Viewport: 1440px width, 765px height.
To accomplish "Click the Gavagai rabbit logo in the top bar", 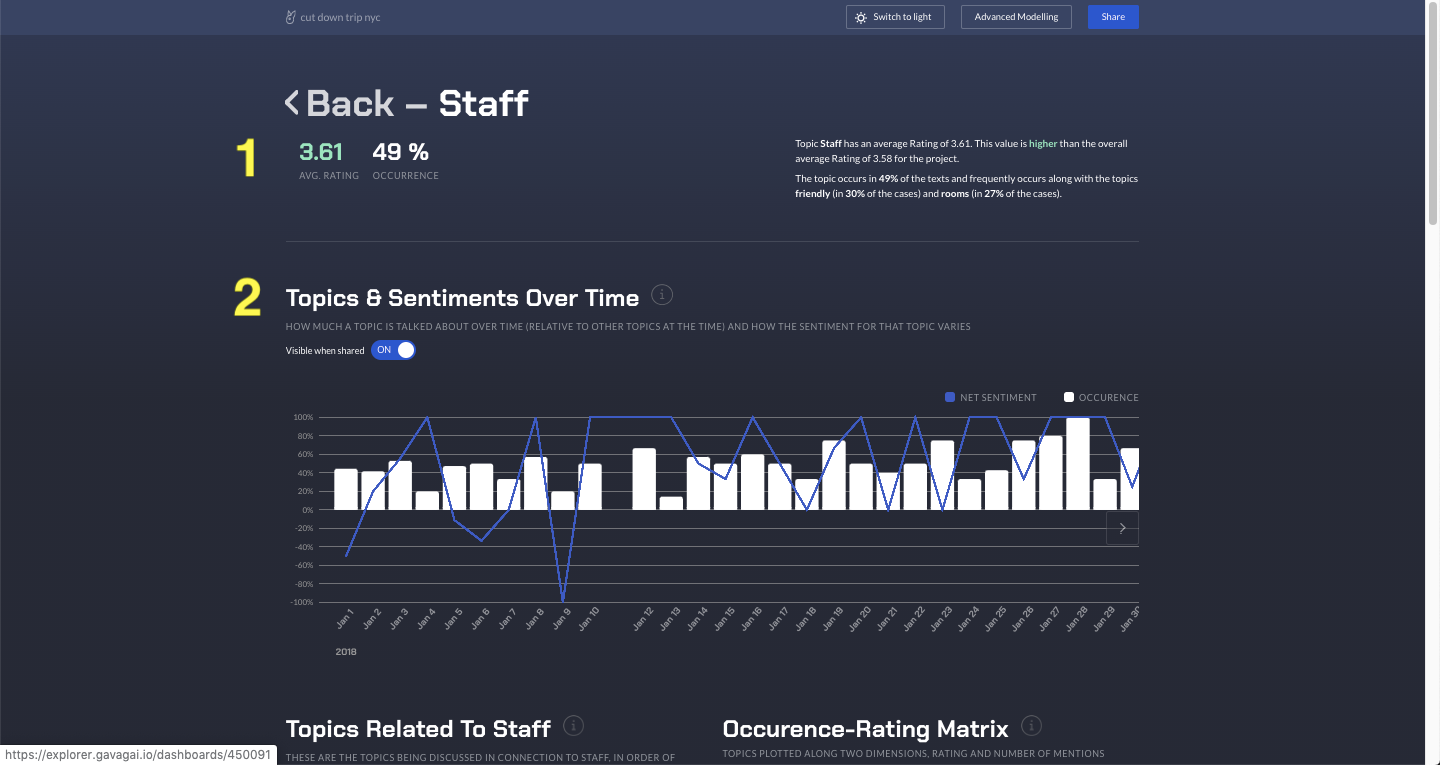I will click(290, 16).
